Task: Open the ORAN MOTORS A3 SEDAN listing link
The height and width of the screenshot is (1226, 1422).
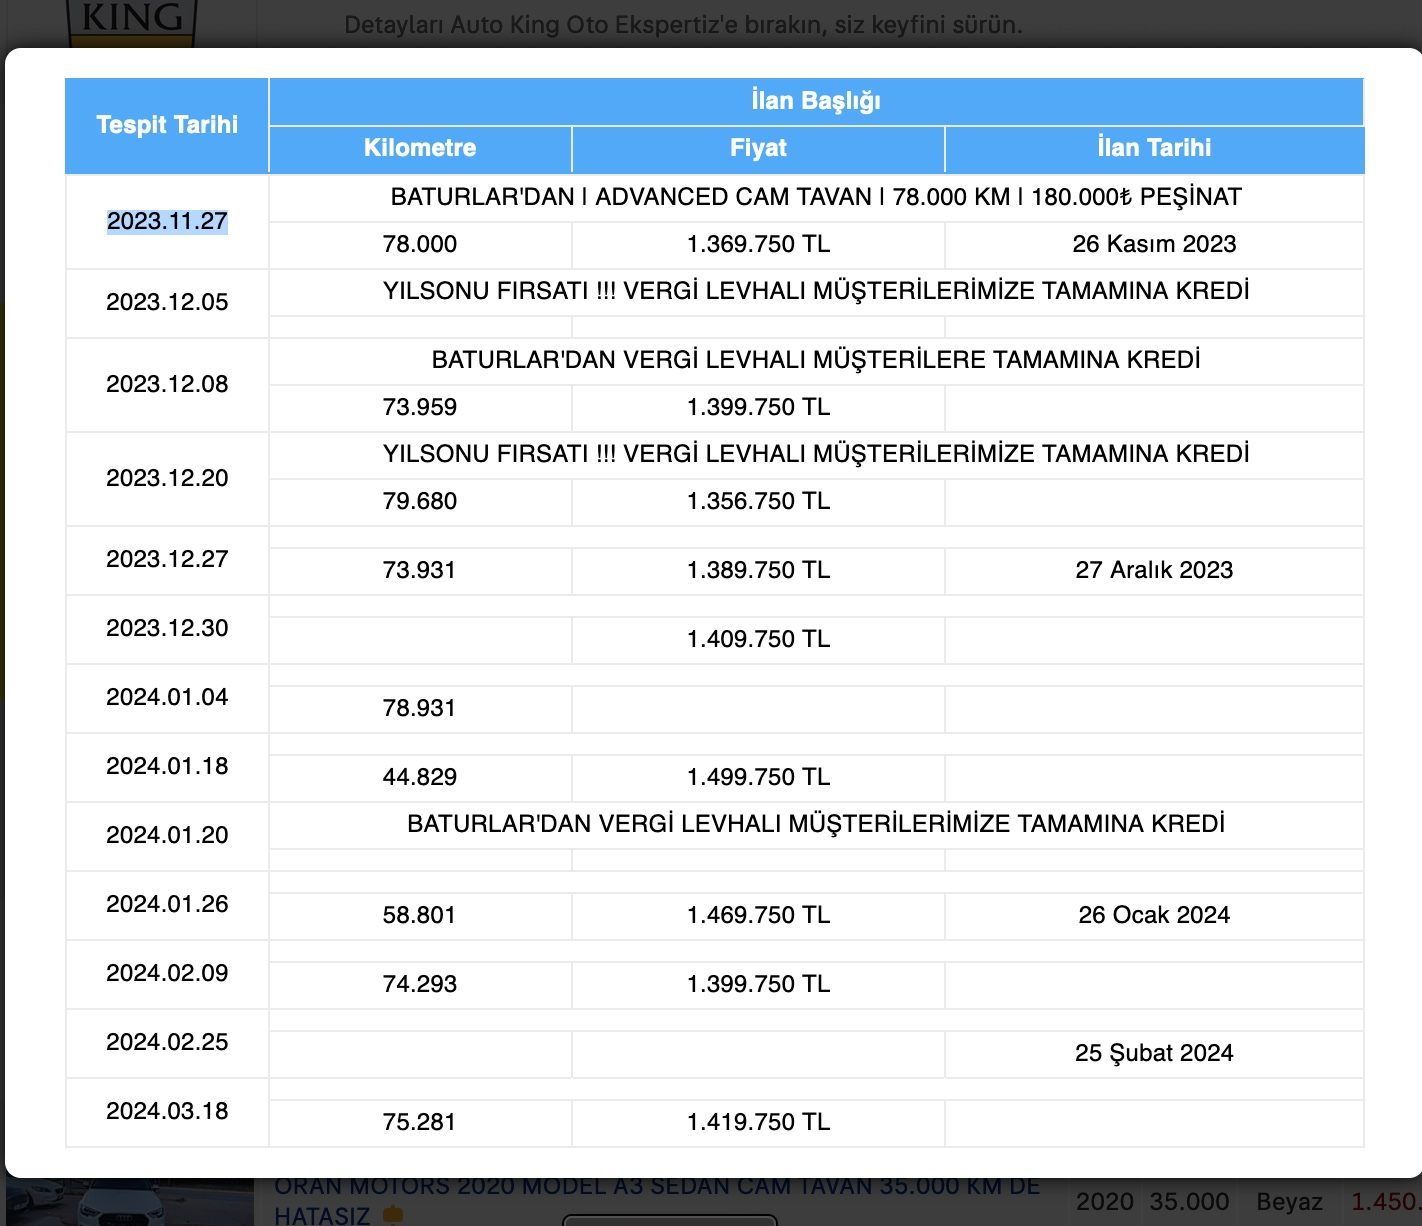Action: pos(657,1201)
